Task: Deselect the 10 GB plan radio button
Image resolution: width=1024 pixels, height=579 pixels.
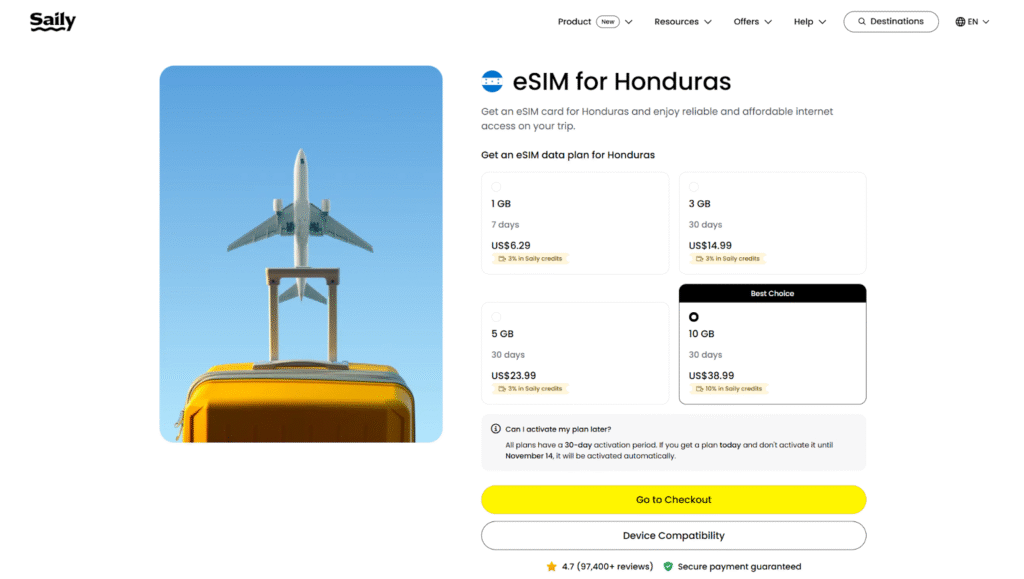Action: [x=695, y=315]
